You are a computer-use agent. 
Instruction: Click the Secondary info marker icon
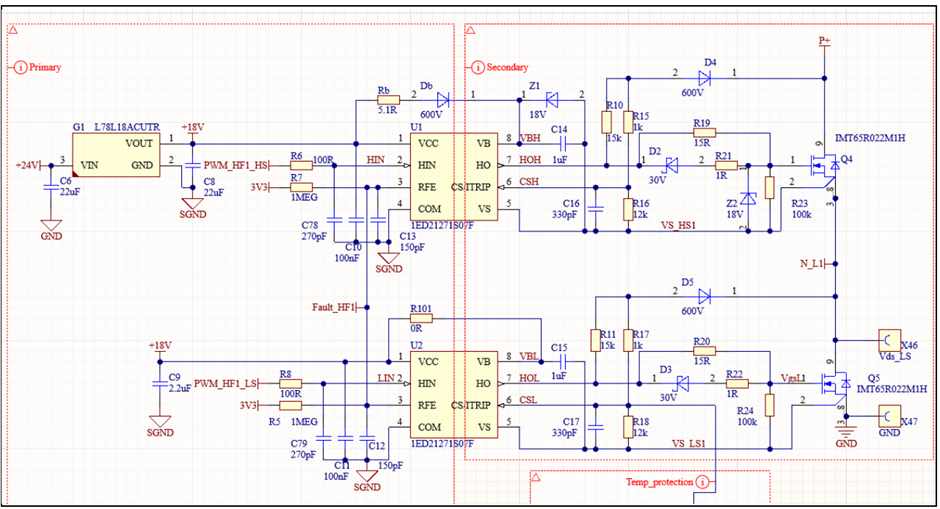(478, 68)
